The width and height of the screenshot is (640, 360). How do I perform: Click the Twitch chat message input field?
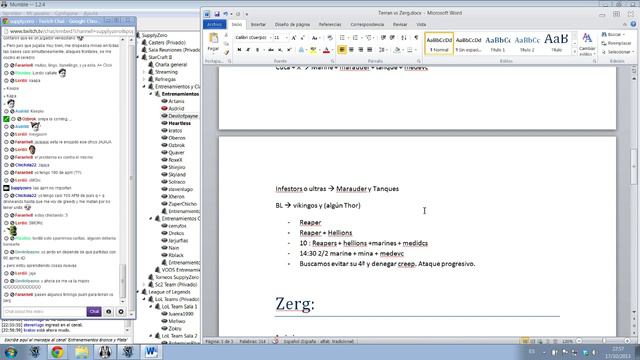[x=44, y=311]
